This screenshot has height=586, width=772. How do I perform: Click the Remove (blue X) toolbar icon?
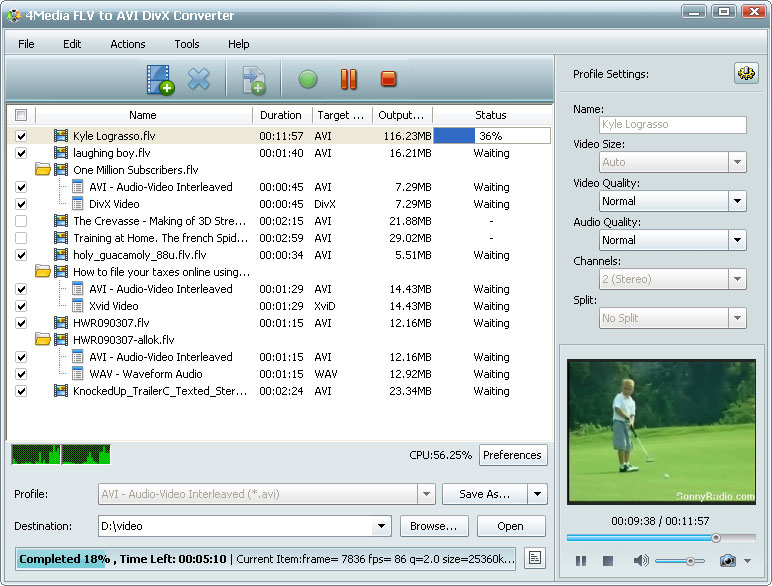[x=199, y=79]
